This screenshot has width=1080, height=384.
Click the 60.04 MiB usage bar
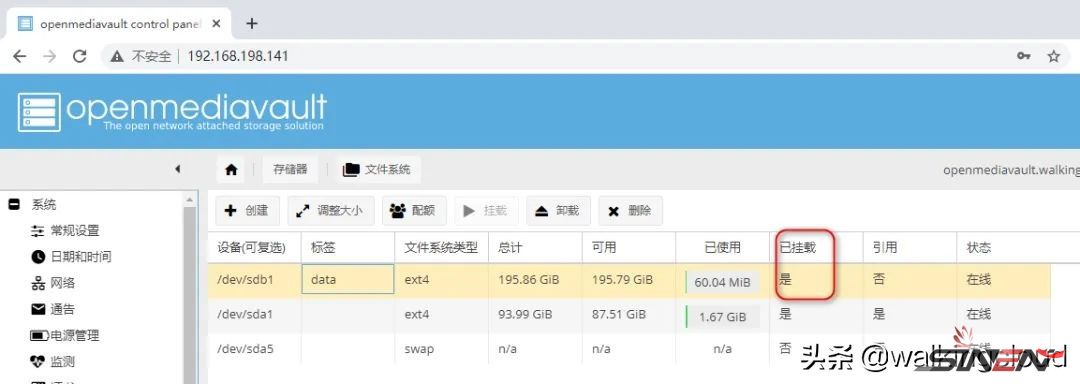(722, 282)
